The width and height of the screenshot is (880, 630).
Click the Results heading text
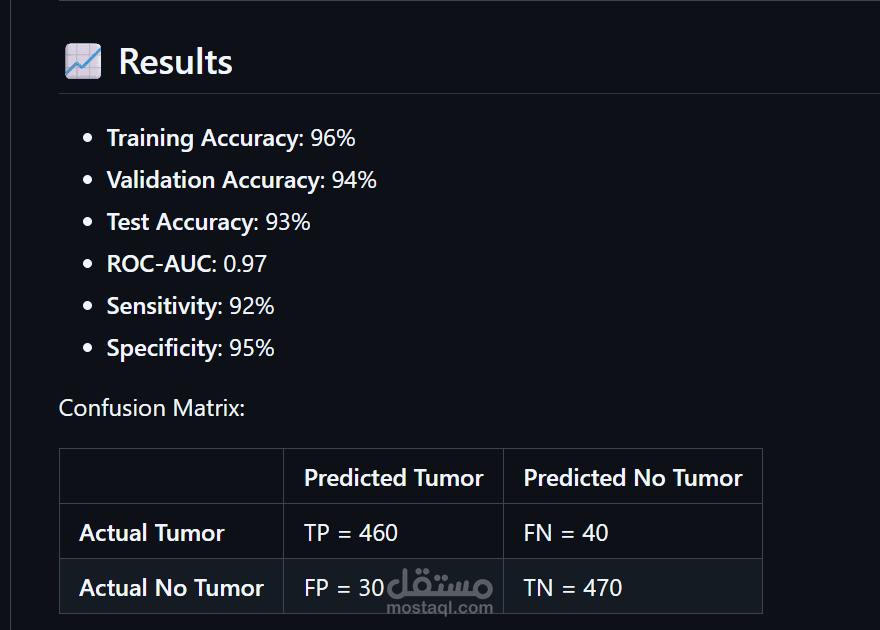click(175, 62)
